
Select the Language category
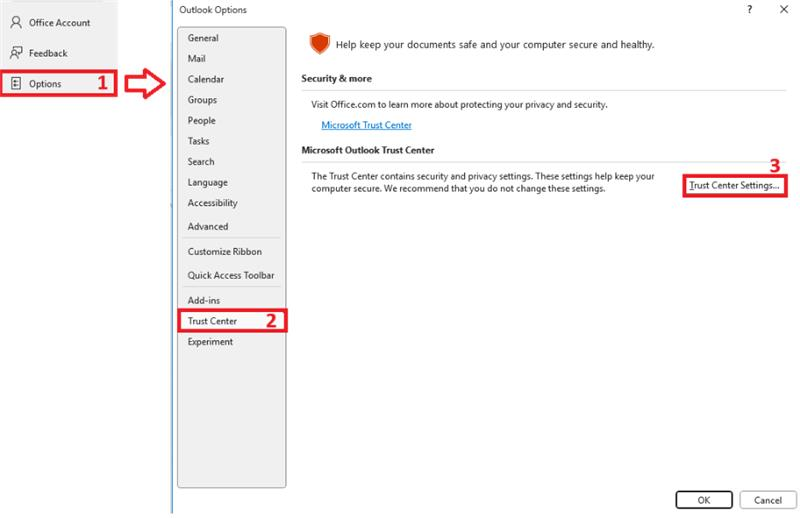click(232, 182)
